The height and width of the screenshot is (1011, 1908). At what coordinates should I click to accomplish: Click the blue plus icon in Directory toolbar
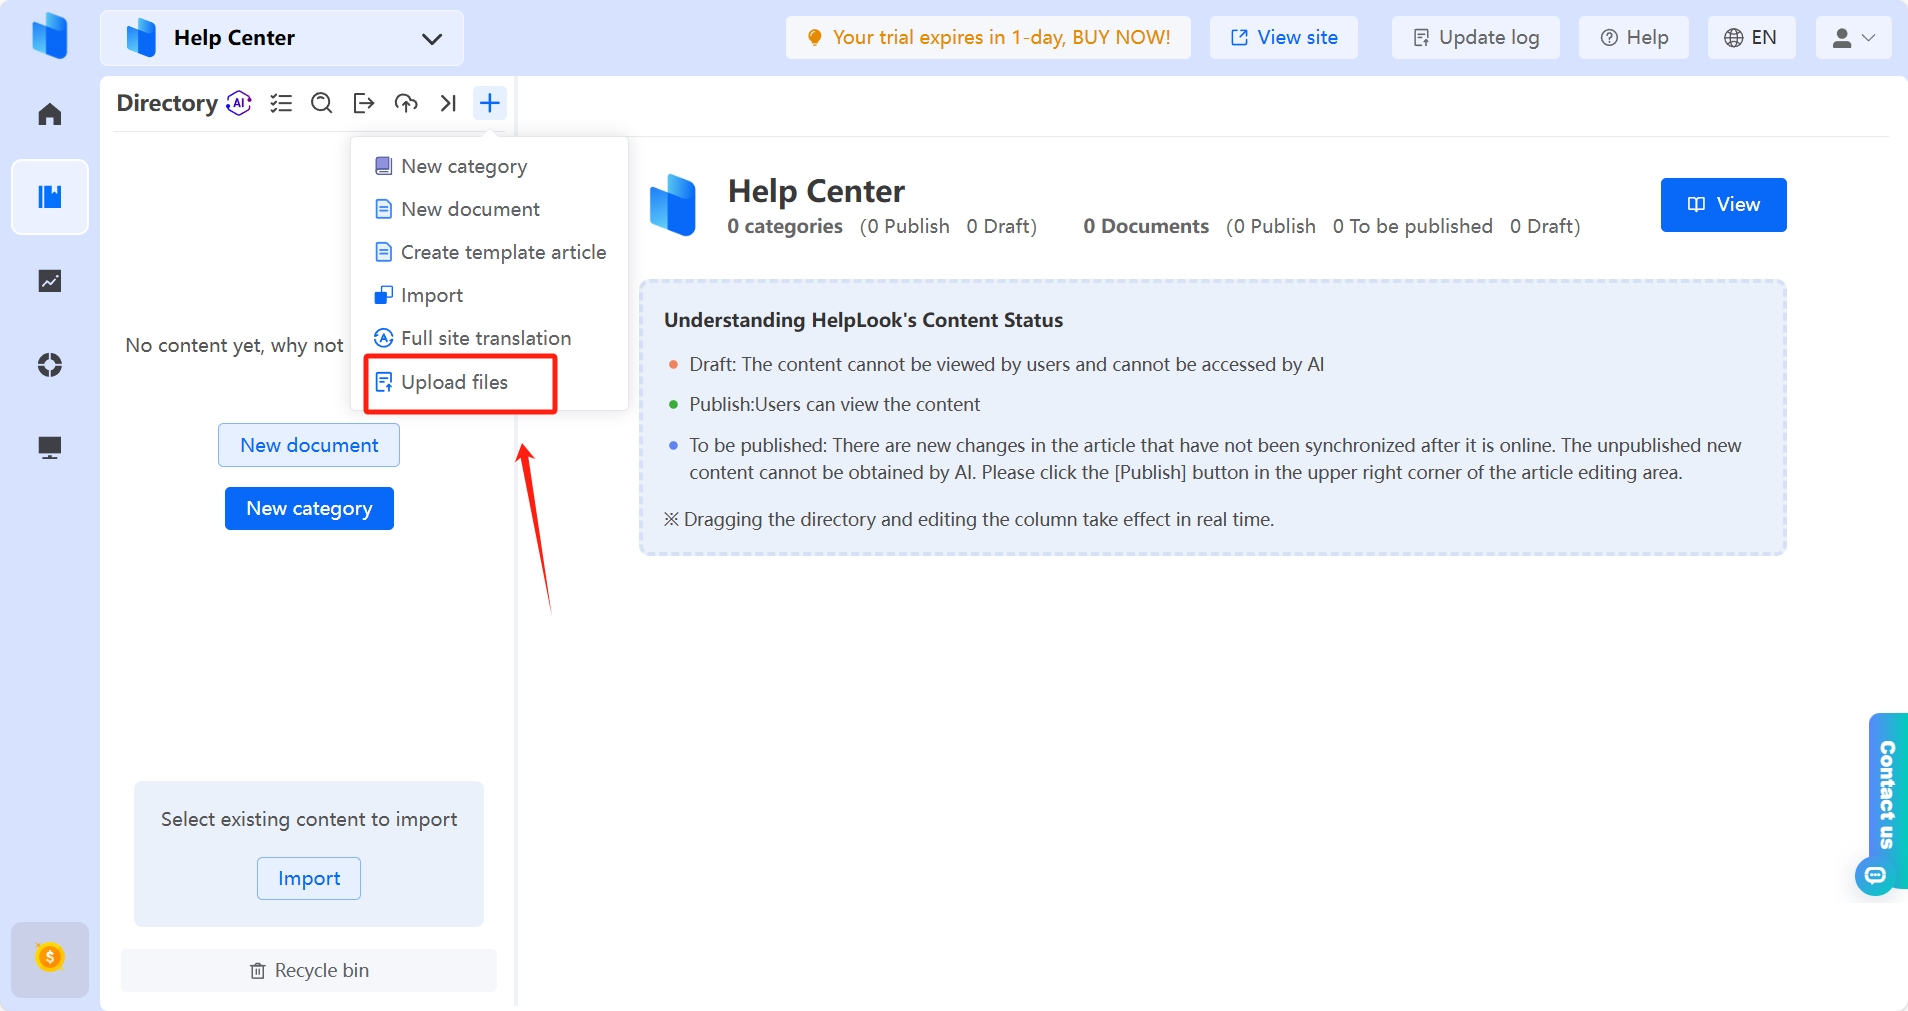click(x=489, y=103)
